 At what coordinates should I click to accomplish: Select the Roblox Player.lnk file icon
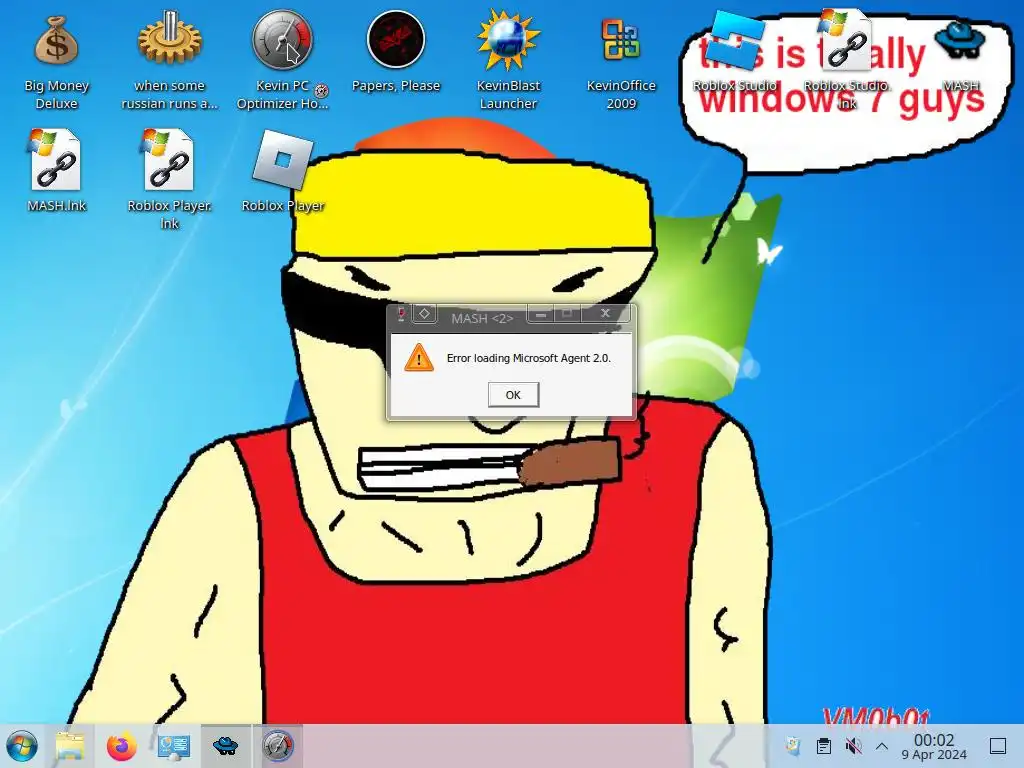[x=169, y=180]
